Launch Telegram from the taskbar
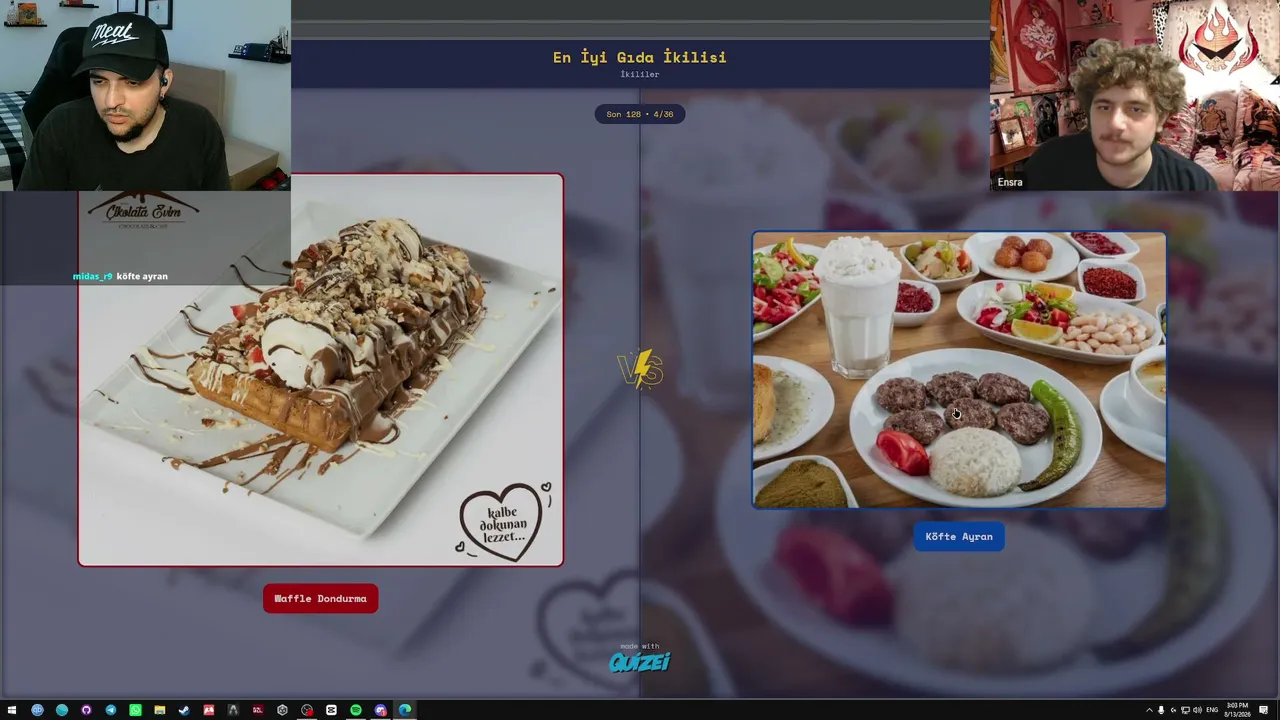This screenshot has height=720, width=1280. click(x=110, y=710)
